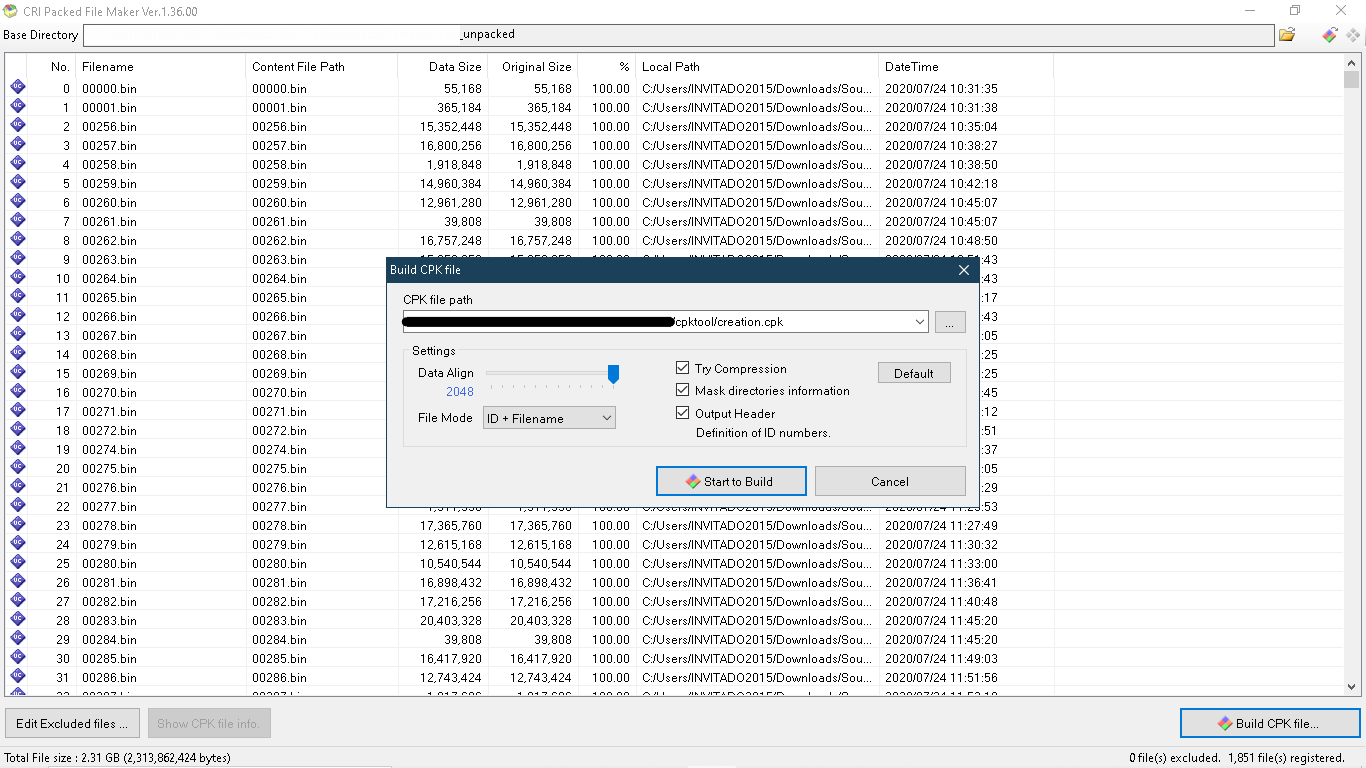Screen dimensions: 1366x768
Task: Toggle the Output Header checkbox
Action: point(683,413)
